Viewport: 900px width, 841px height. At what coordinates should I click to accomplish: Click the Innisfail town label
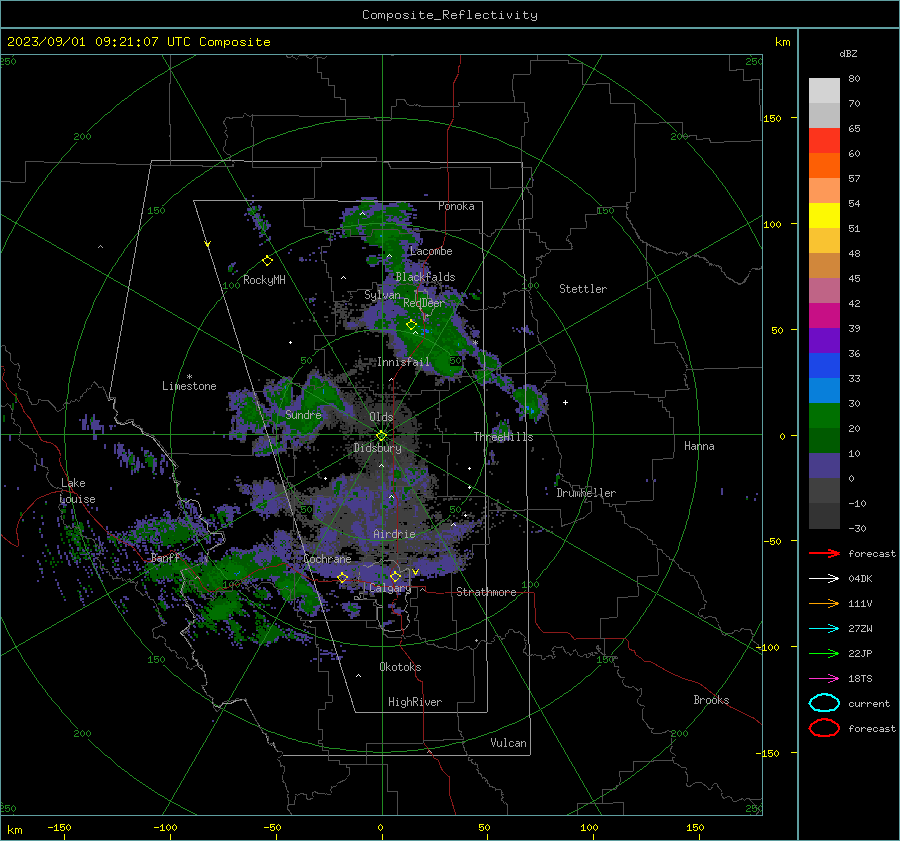(x=404, y=362)
